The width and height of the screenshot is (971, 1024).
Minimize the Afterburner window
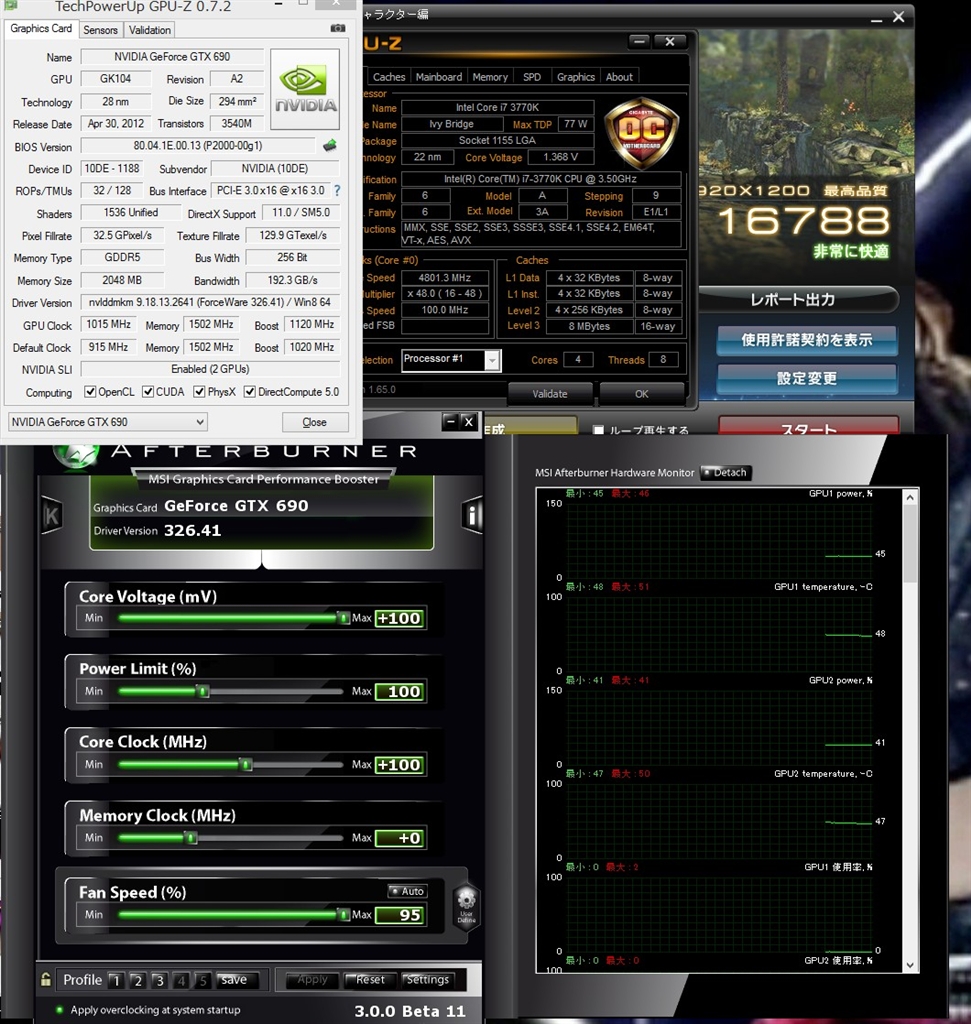click(x=449, y=422)
